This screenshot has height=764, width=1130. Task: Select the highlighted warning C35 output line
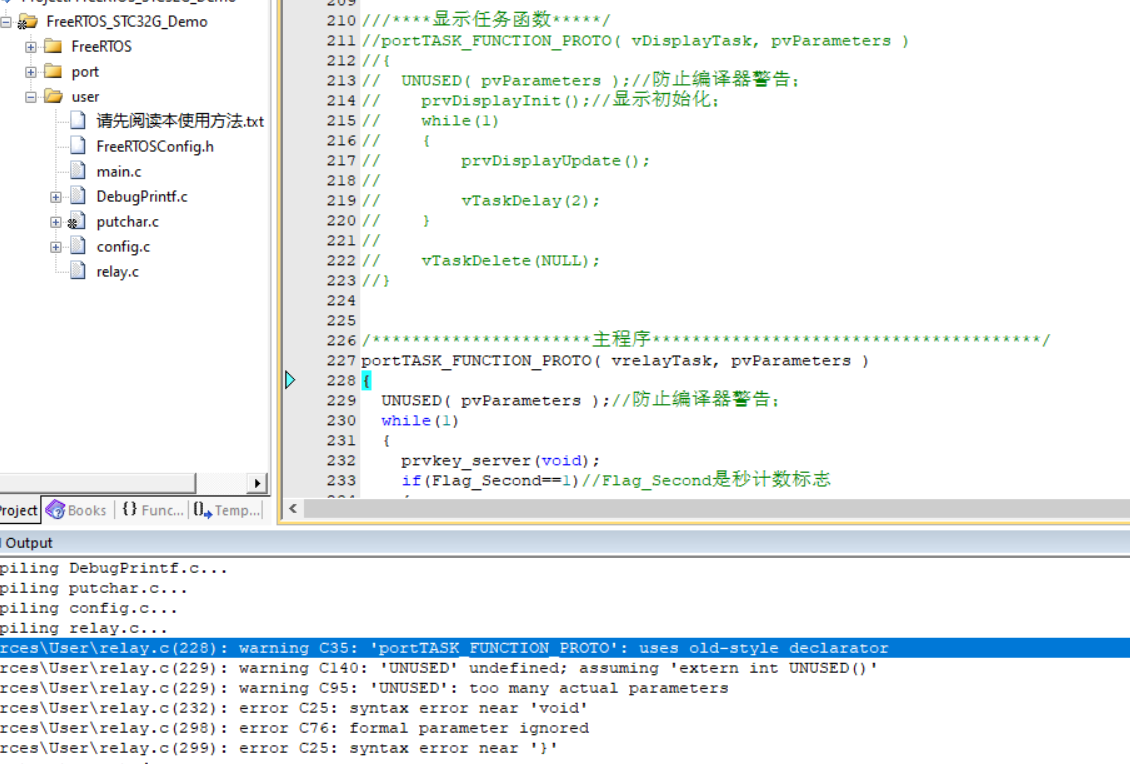(x=565, y=648)
